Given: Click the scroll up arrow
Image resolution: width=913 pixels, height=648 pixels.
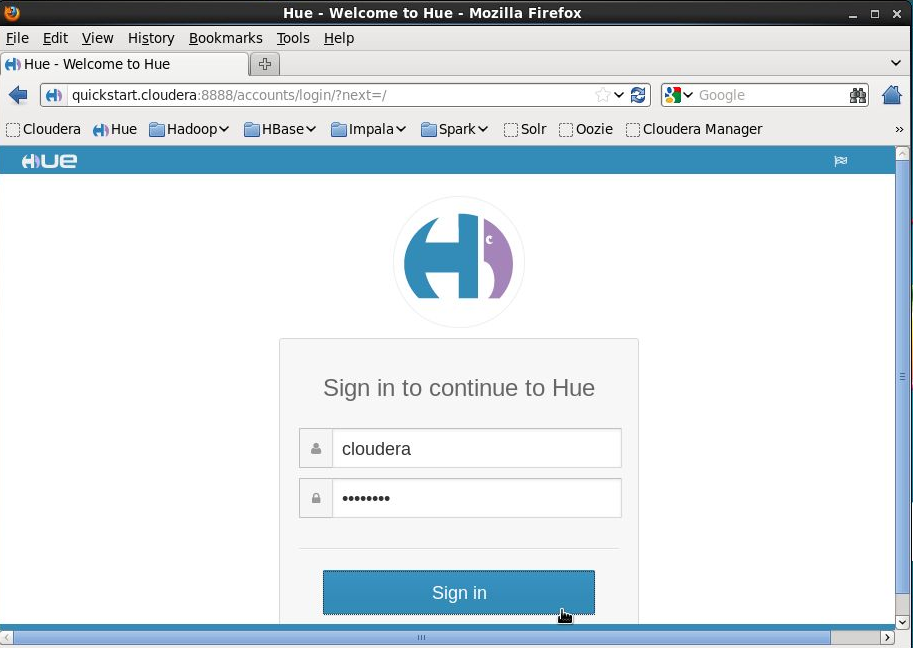Looking at the screenshot, I should tap(902, 153).
